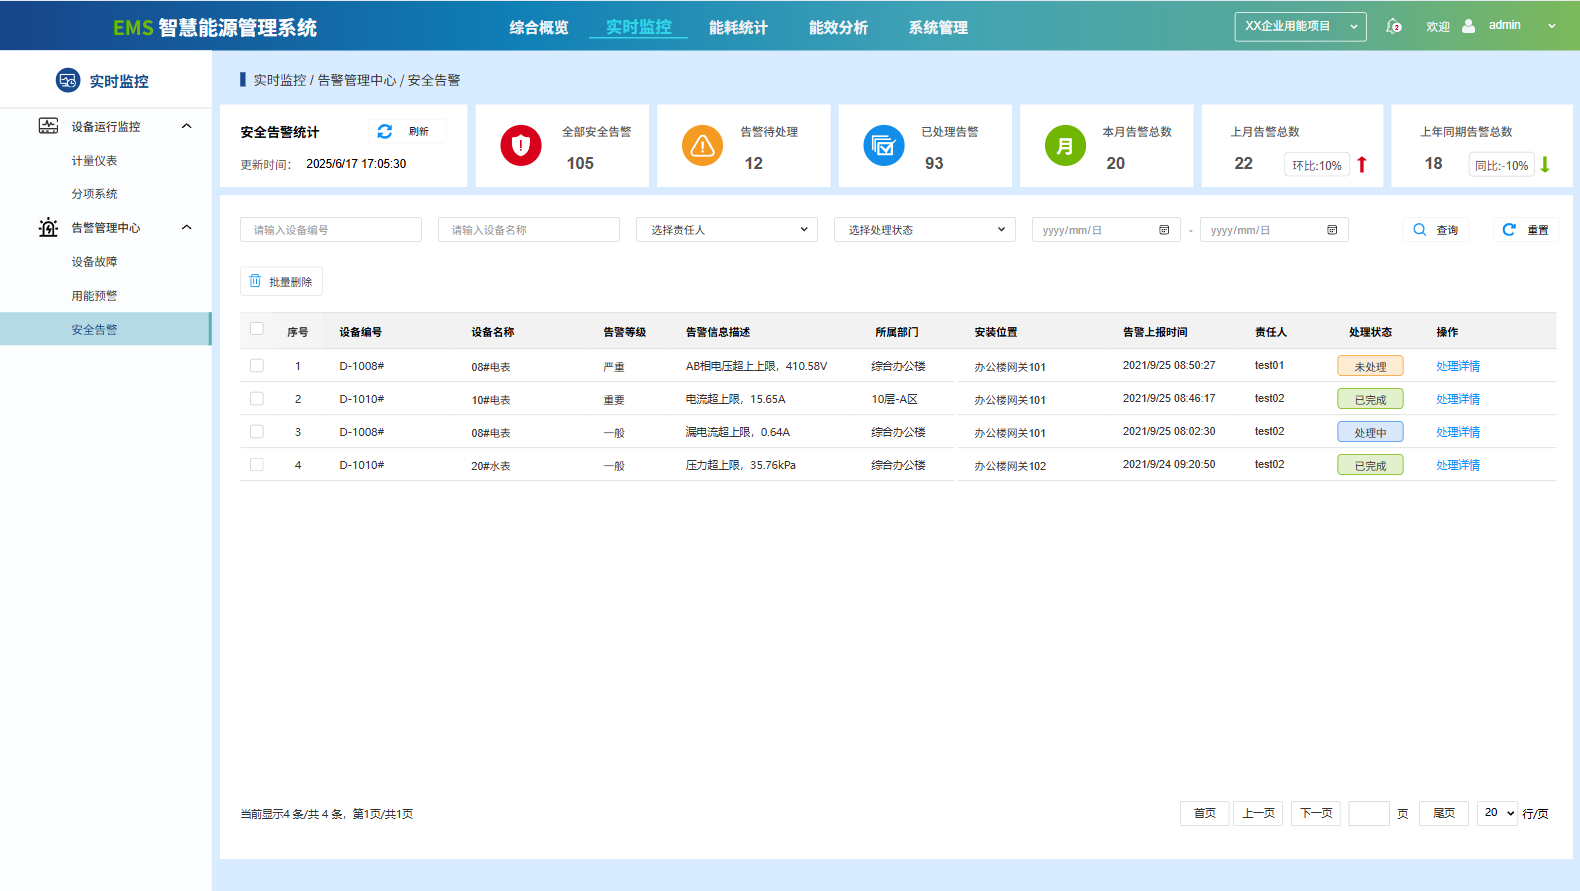The width and height of the screenshot is (1580, 891).
Task: Open the responsible person dropdown
Action: pyautogui.click(x=727, y=230)
